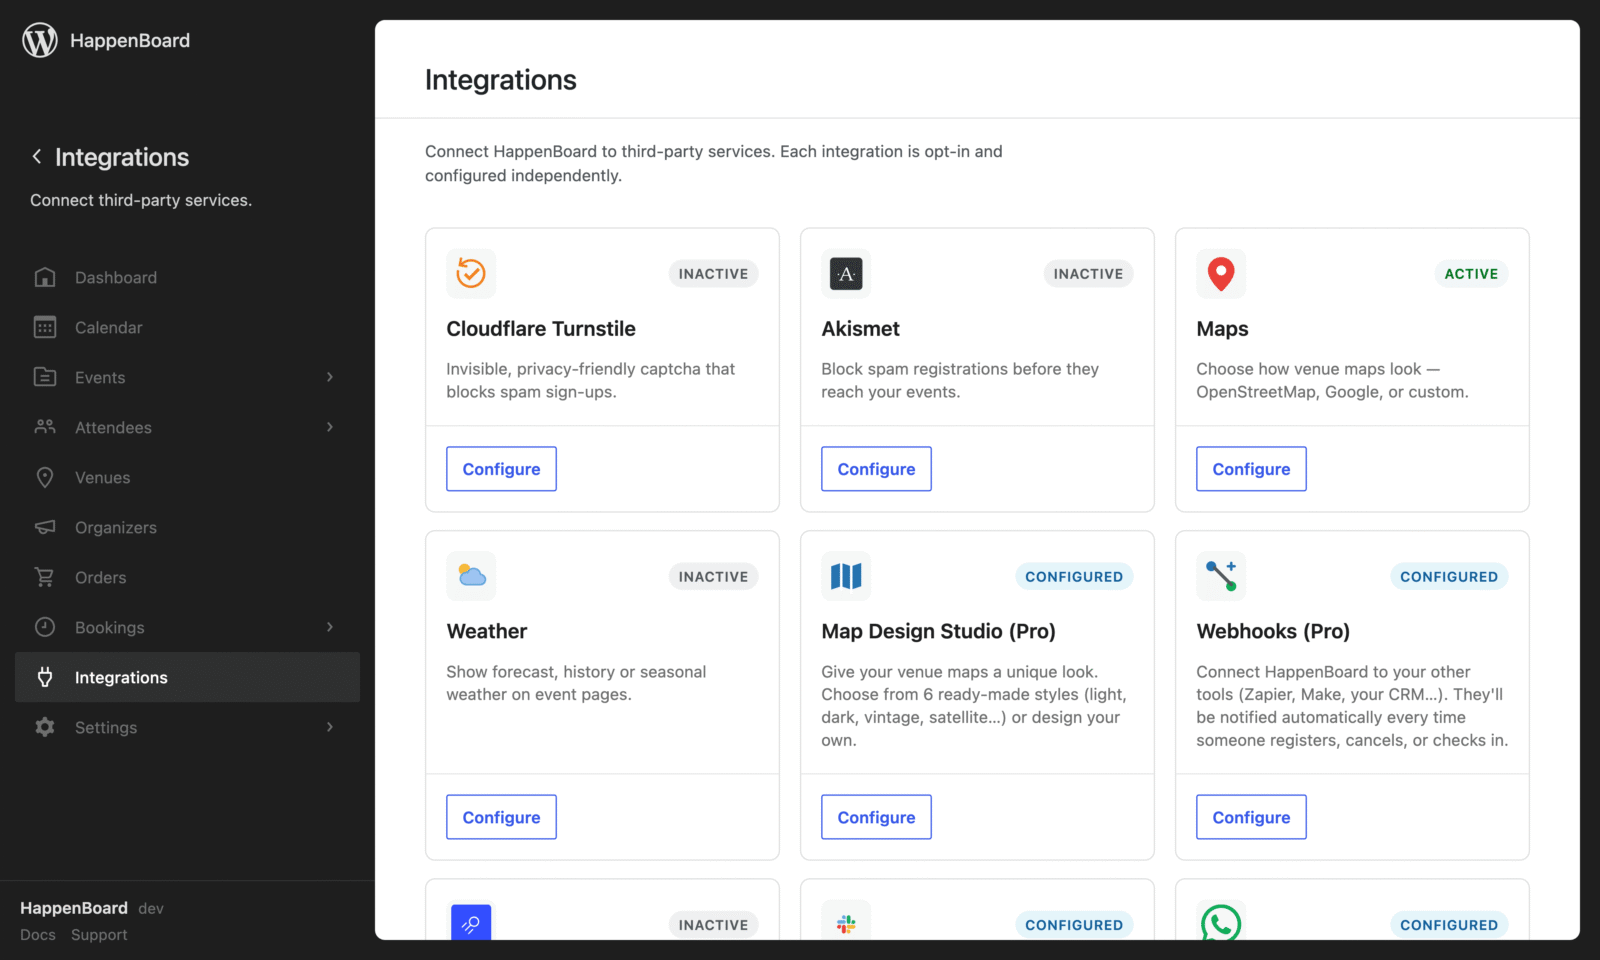Screen dimensions: 1600x960
Task: Open Dashboard in the sidebar
Action: pyautogui.click(x=187, y=277)
